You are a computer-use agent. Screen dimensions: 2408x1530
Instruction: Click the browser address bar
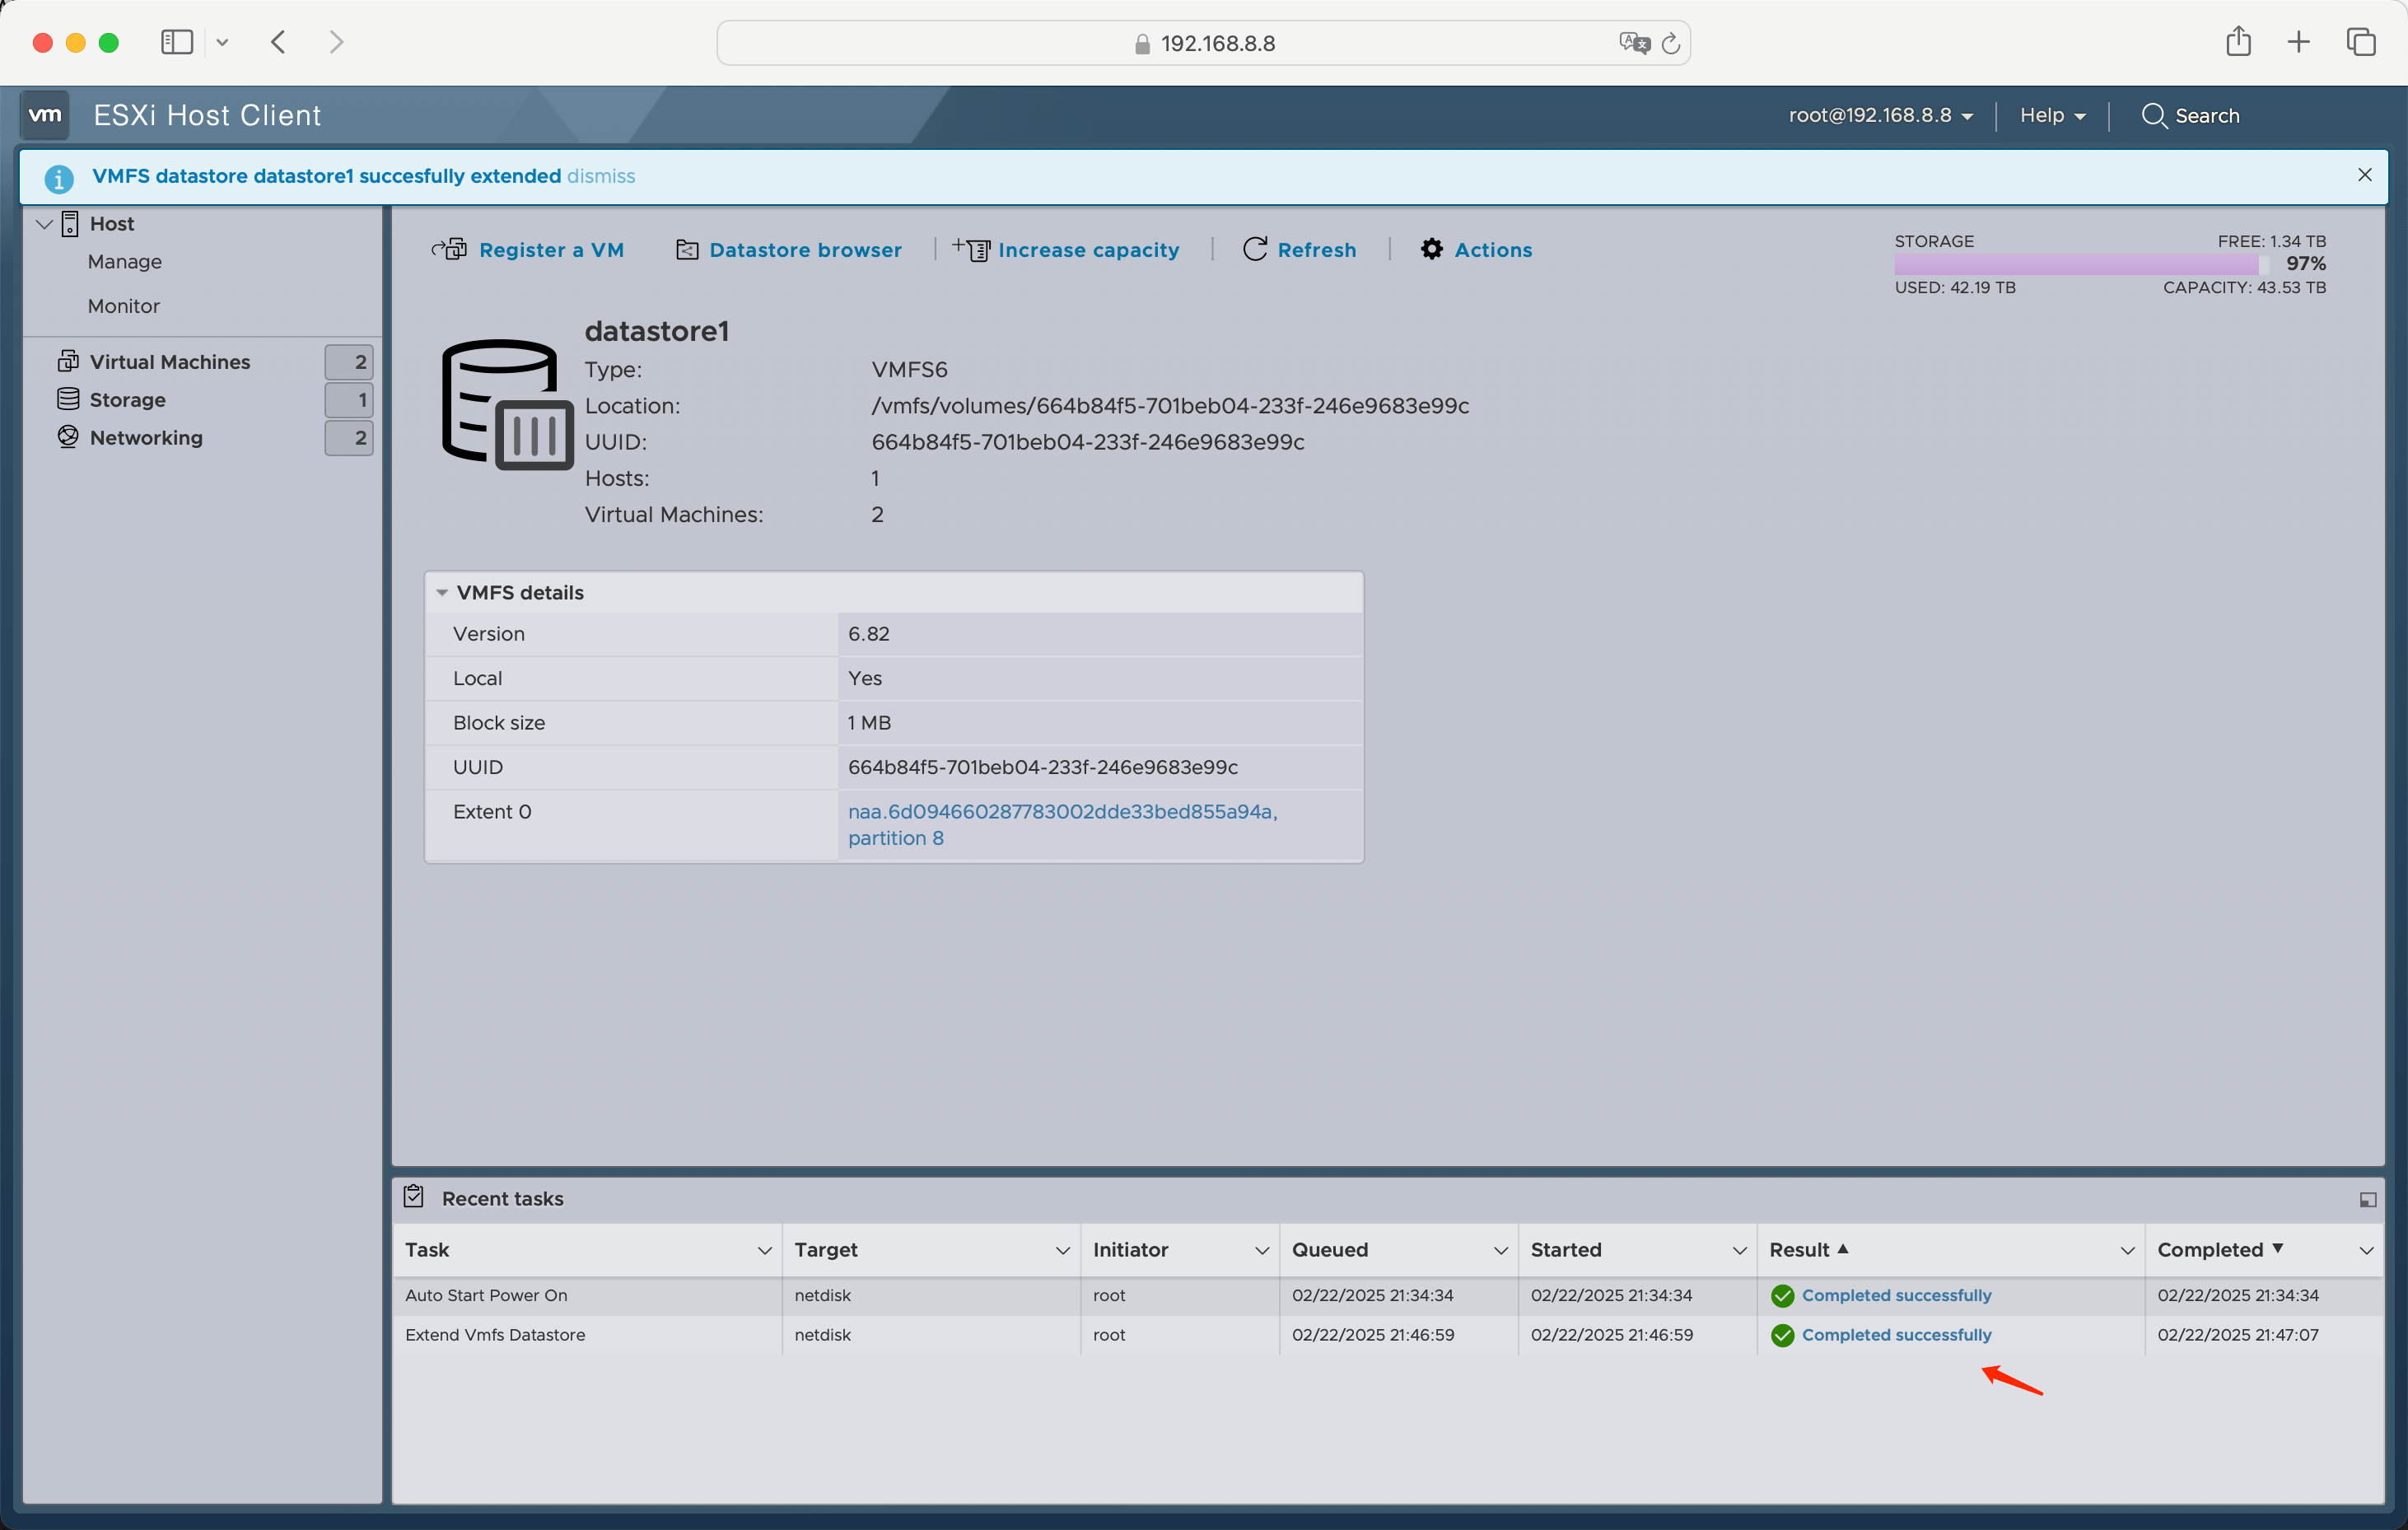point(1203,43)
